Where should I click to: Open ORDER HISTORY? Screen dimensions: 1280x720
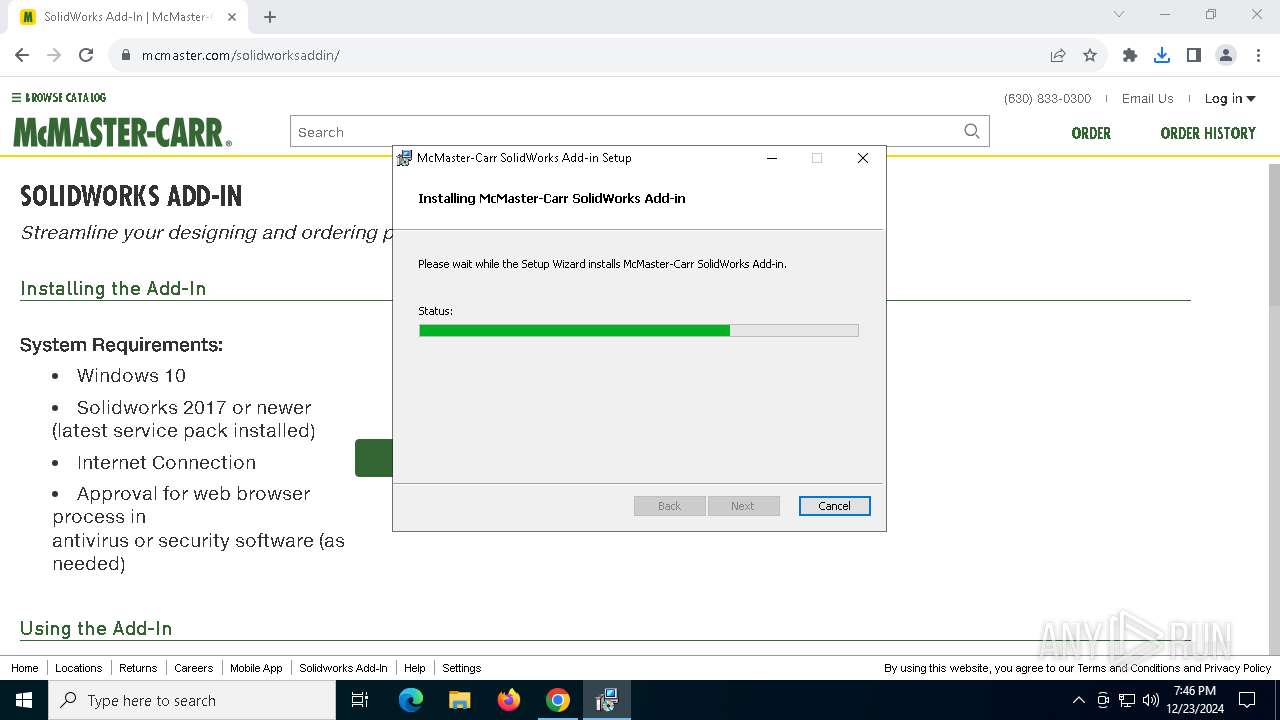coord(1208,133)
